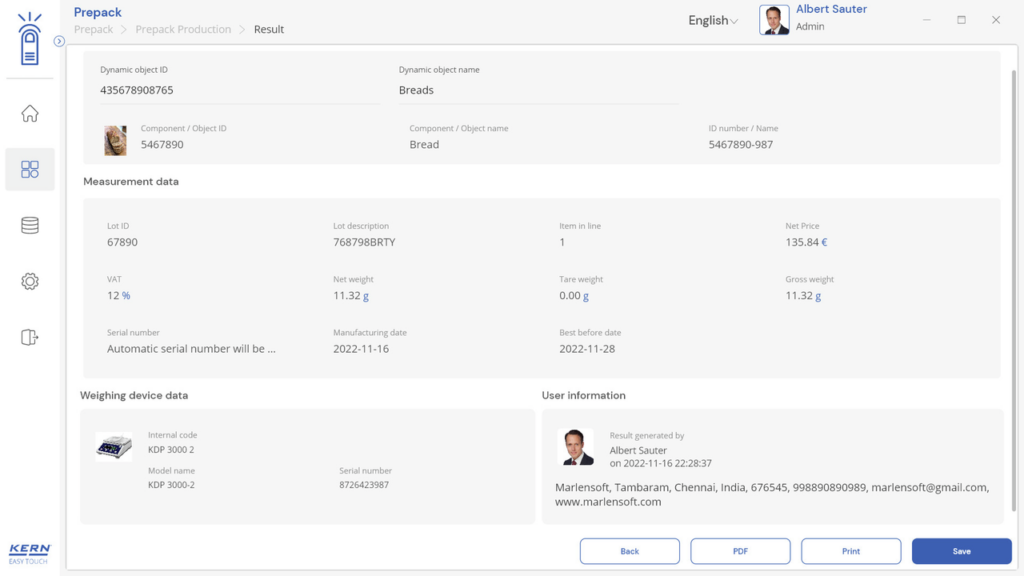The image size is (1024, 576).
Task: Click the Back button
Action: pos(630,551)
